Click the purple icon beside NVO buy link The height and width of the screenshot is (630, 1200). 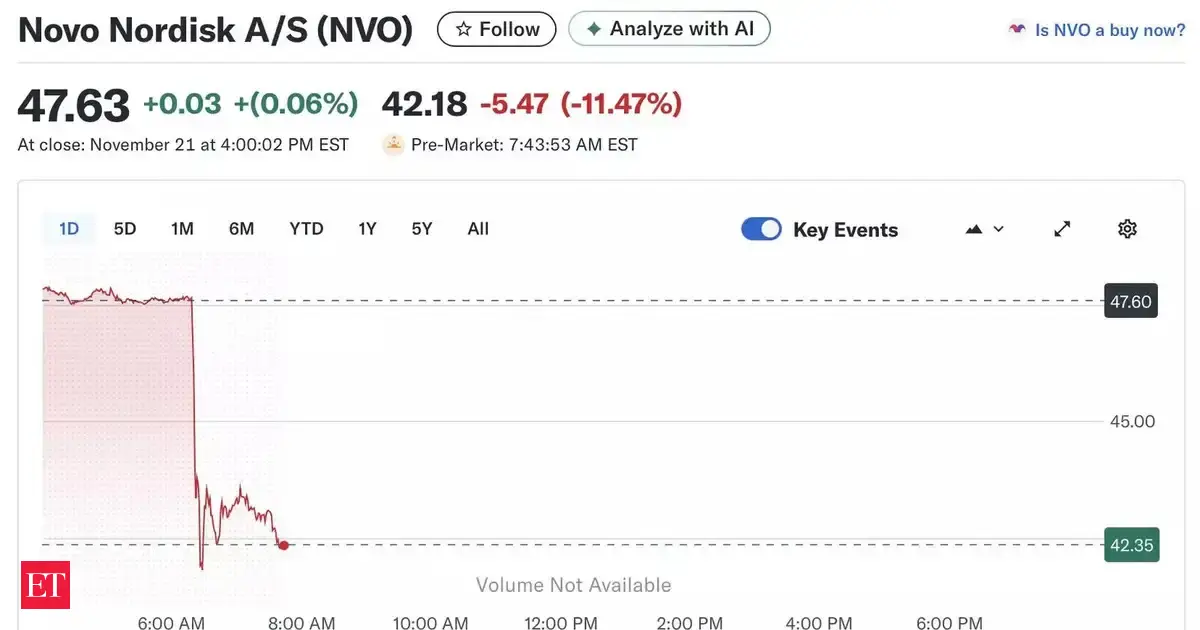[1017, 30]
